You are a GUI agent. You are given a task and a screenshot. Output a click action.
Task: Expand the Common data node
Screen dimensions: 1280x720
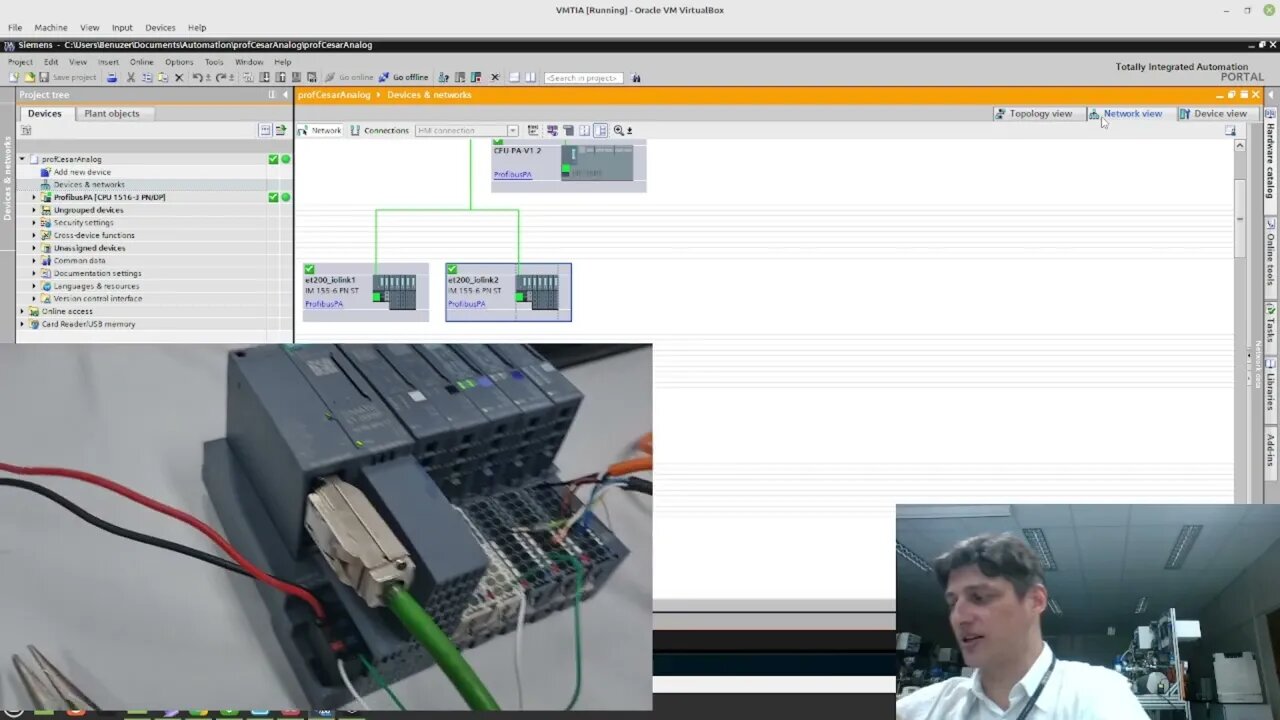34,260
